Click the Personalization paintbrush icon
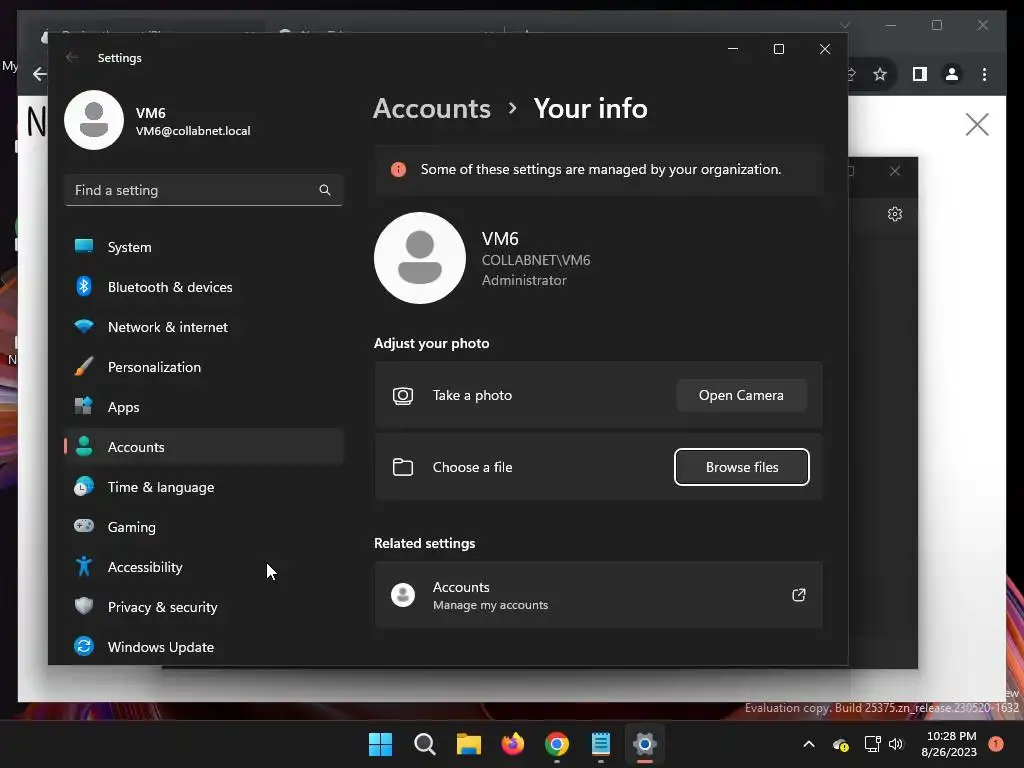 [84, 366]
